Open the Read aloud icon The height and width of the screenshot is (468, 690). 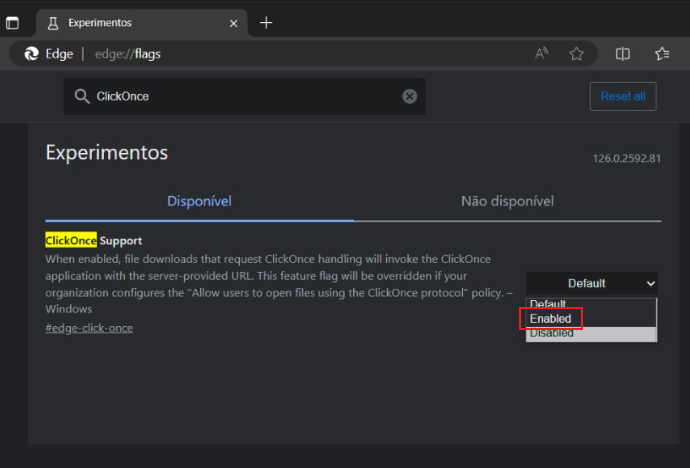tap(541, 54)
